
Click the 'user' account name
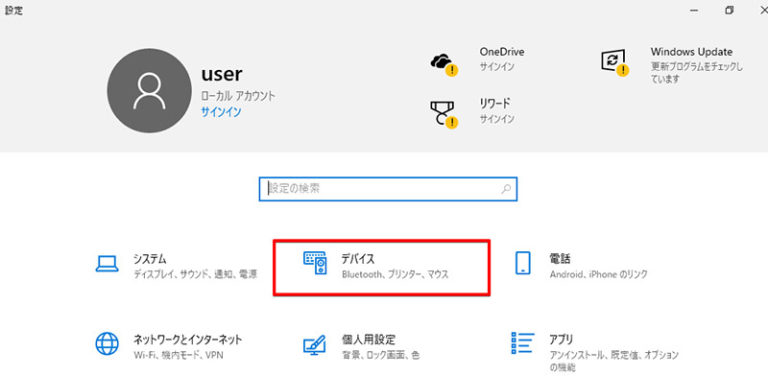[221, 74]
